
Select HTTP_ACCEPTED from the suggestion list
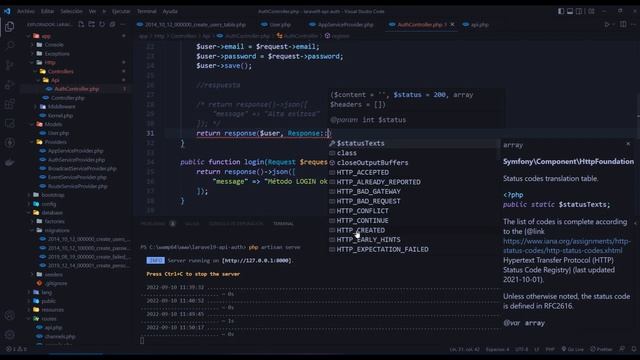(x=414, y=172)
